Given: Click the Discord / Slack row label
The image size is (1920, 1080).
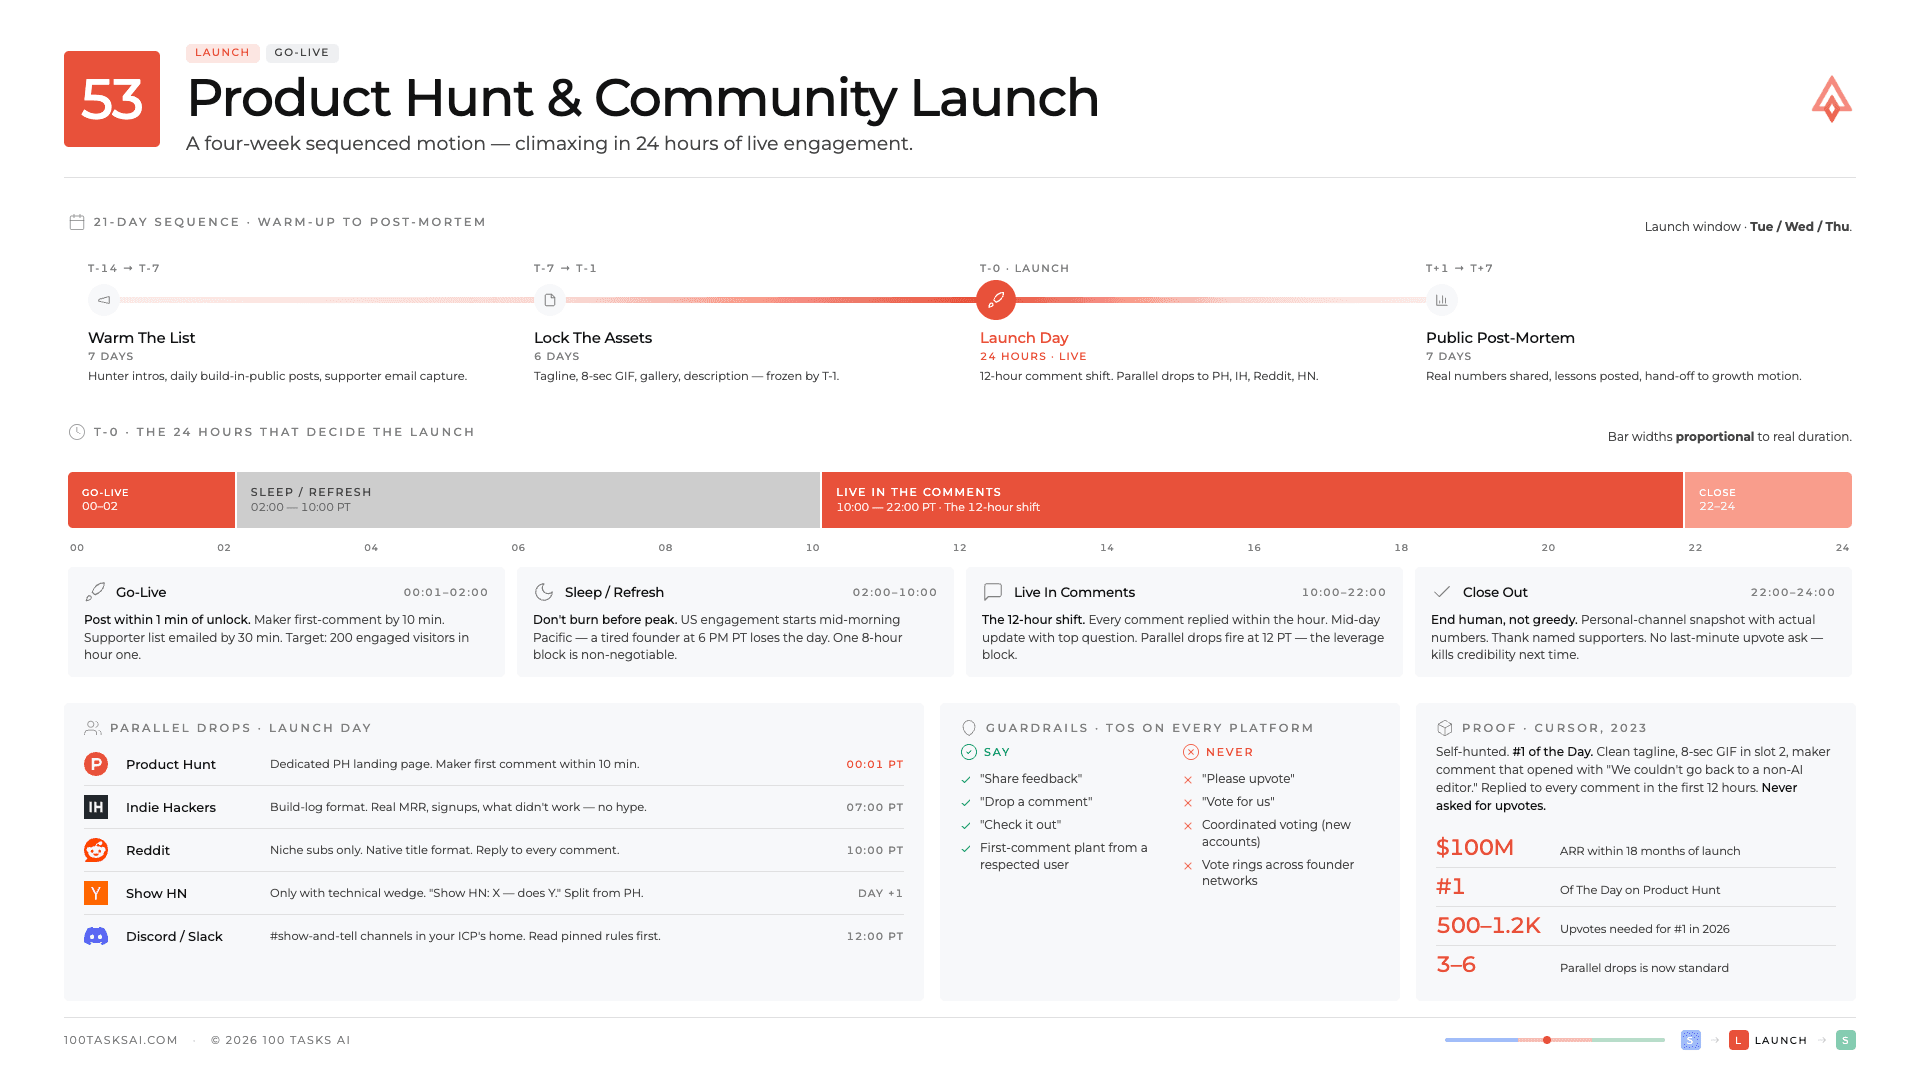Looking at the screenshot, I should click(x=174, y=936).
